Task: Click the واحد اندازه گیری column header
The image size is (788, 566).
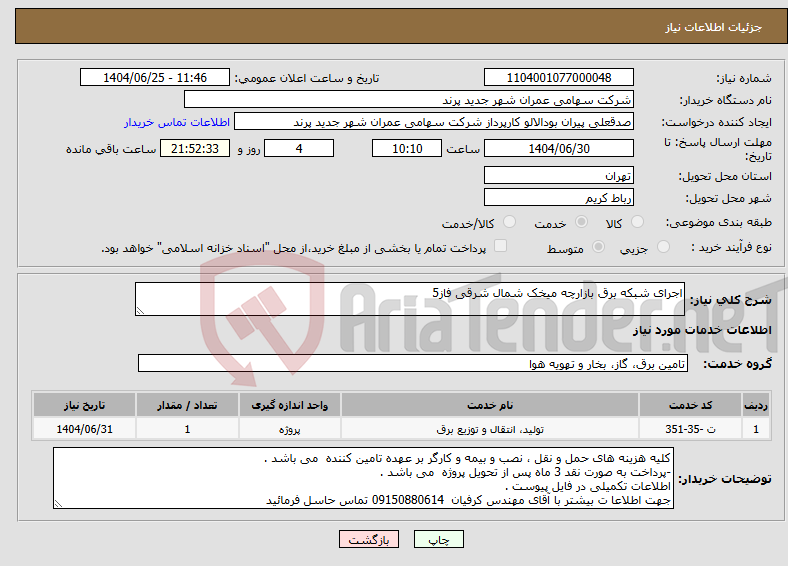Action: tap(289, 405)
